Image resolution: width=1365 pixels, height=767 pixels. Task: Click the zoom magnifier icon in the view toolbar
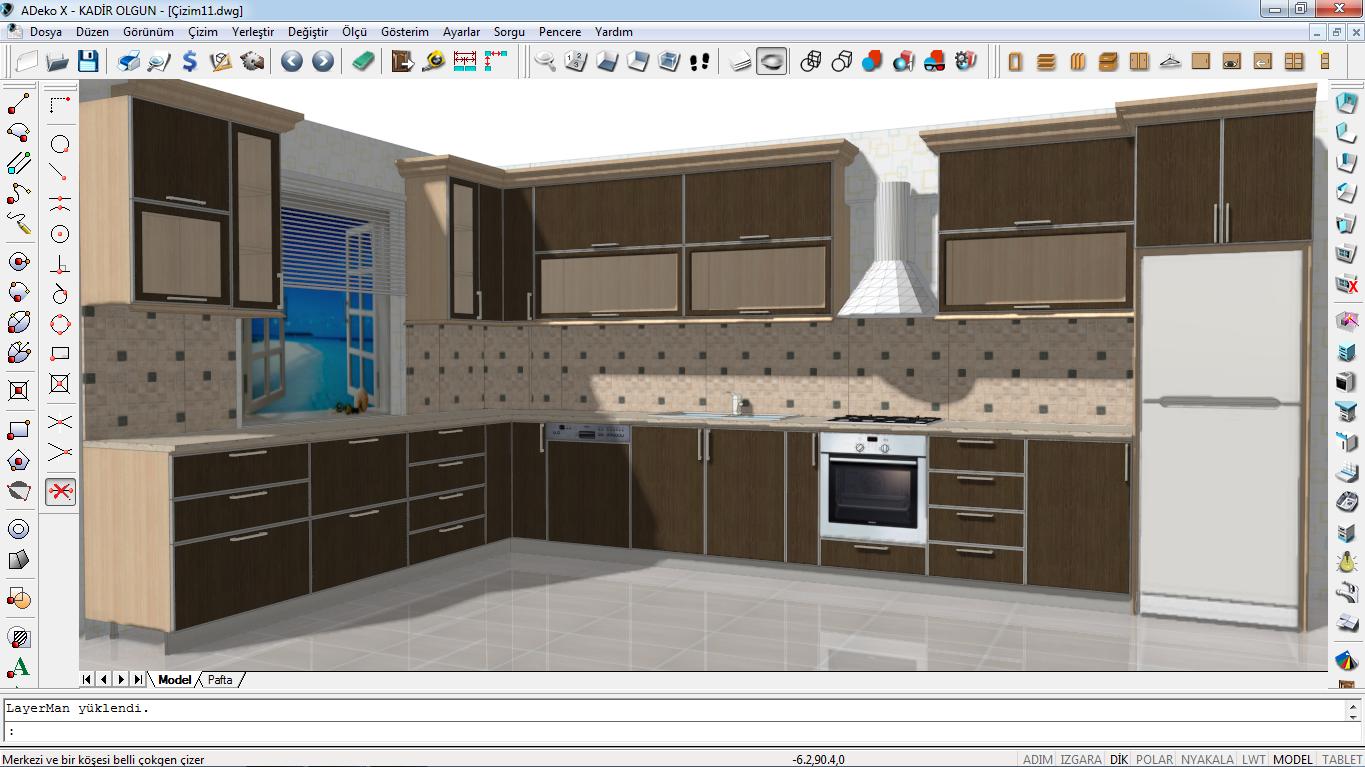point(545,62)
